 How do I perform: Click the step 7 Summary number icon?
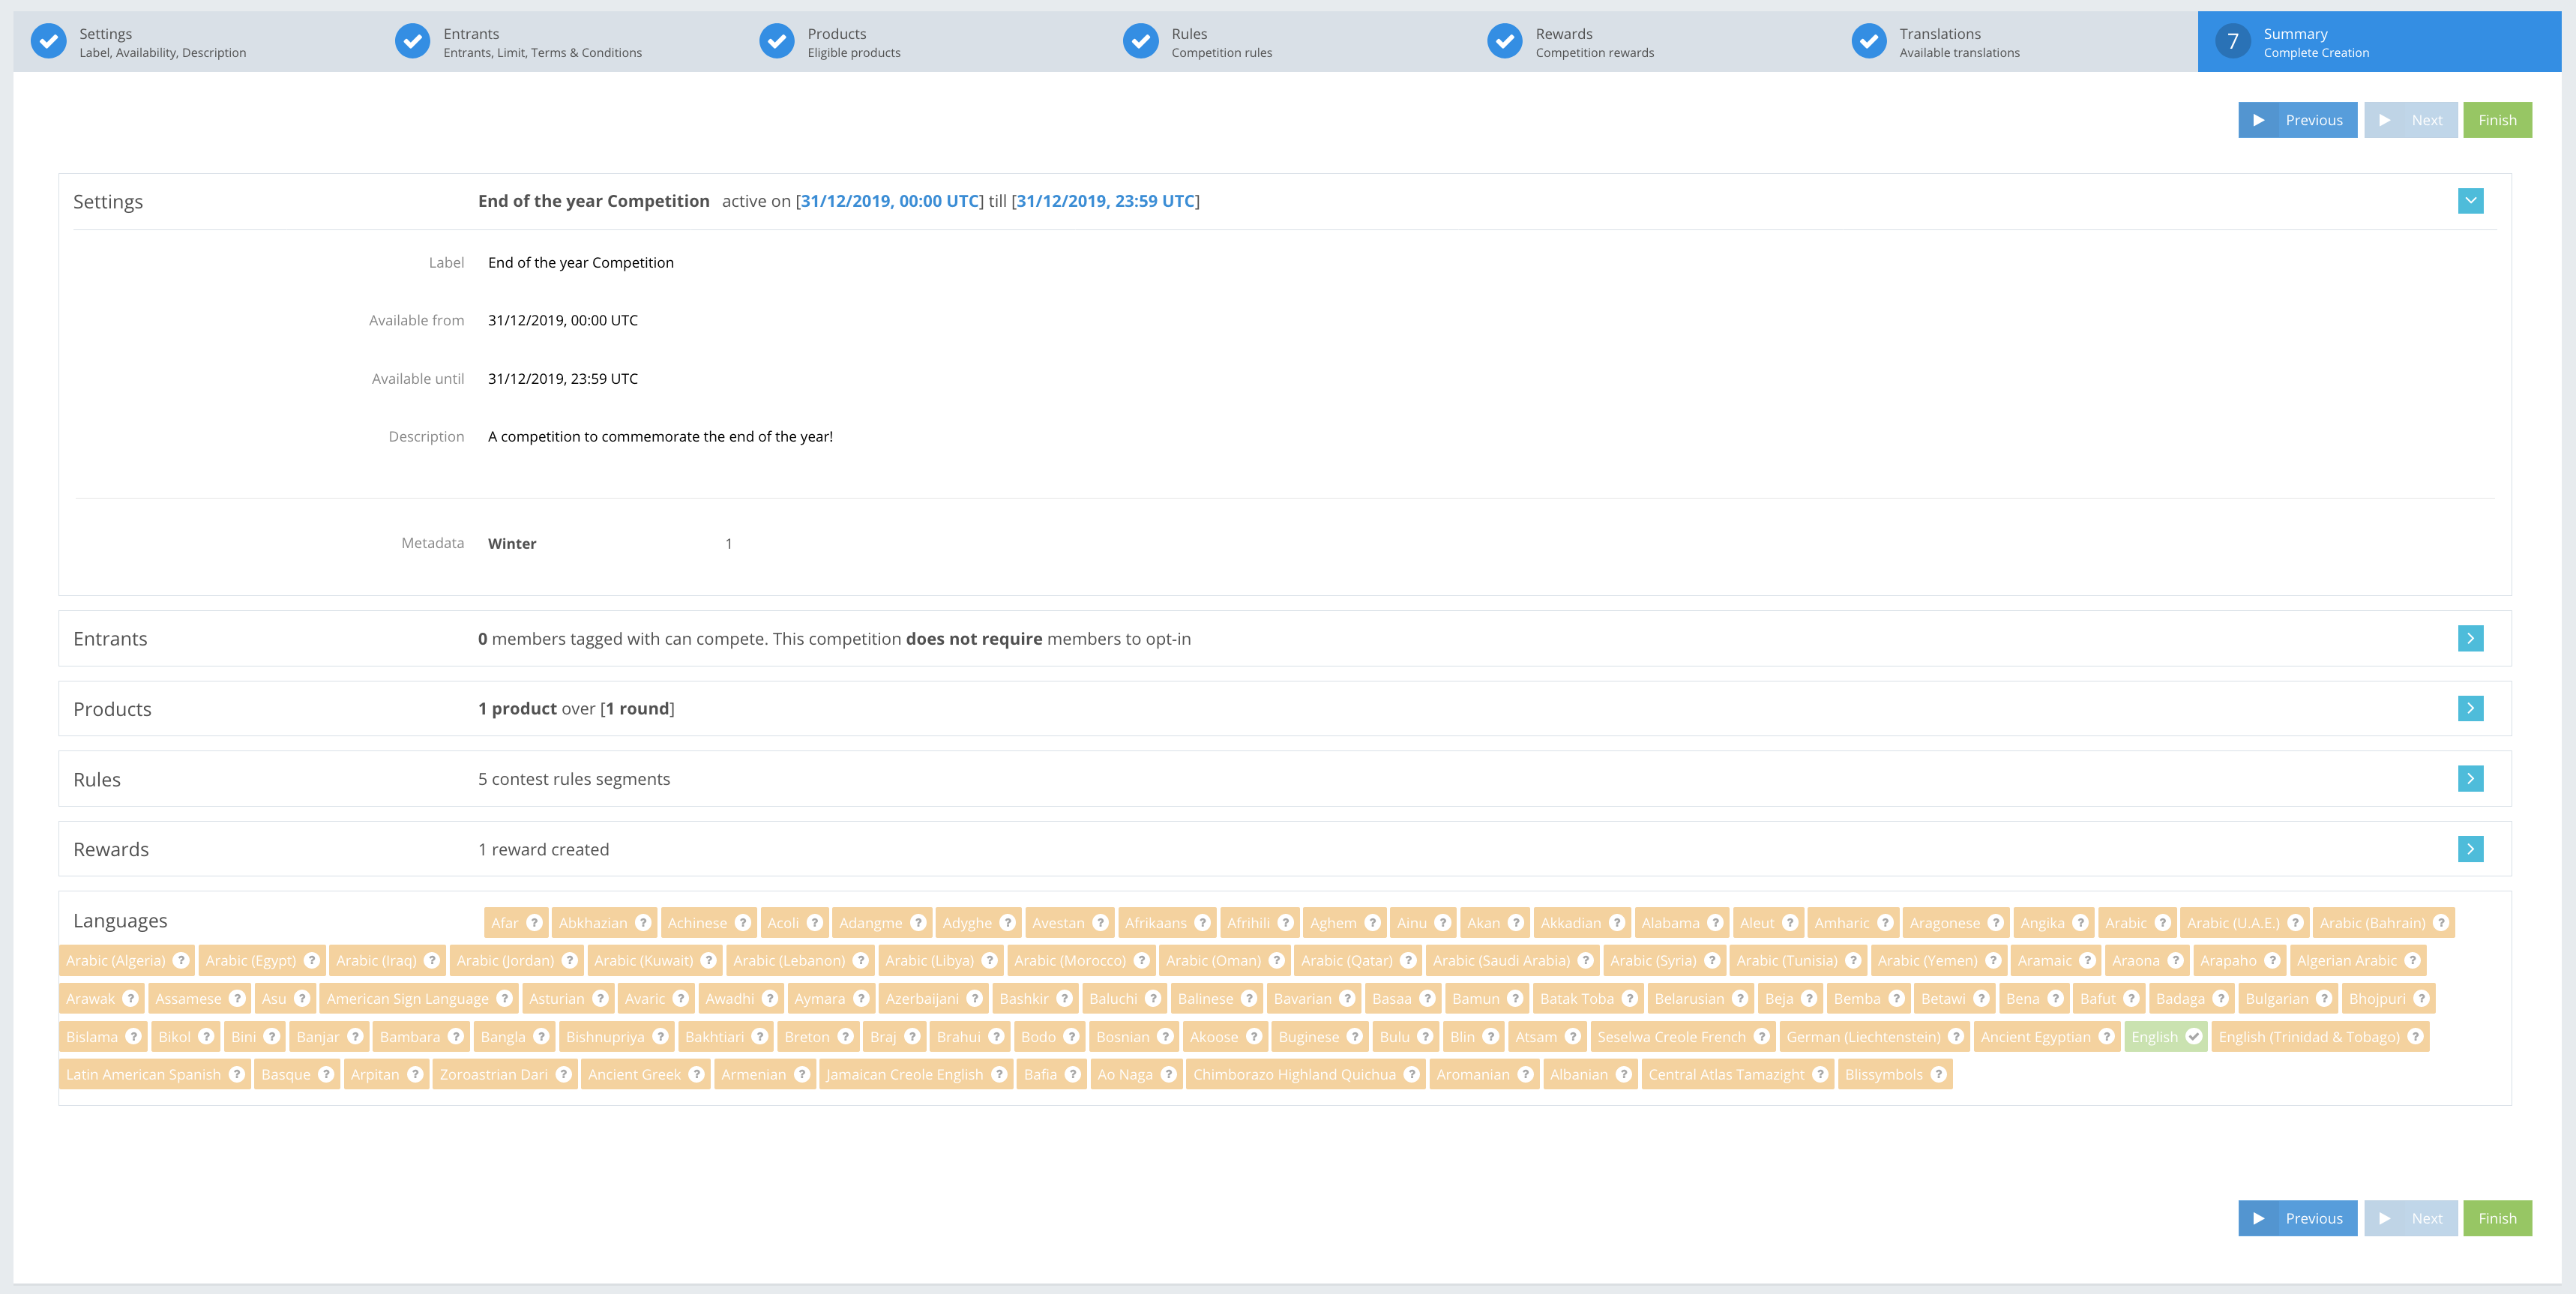[2232, 42]
